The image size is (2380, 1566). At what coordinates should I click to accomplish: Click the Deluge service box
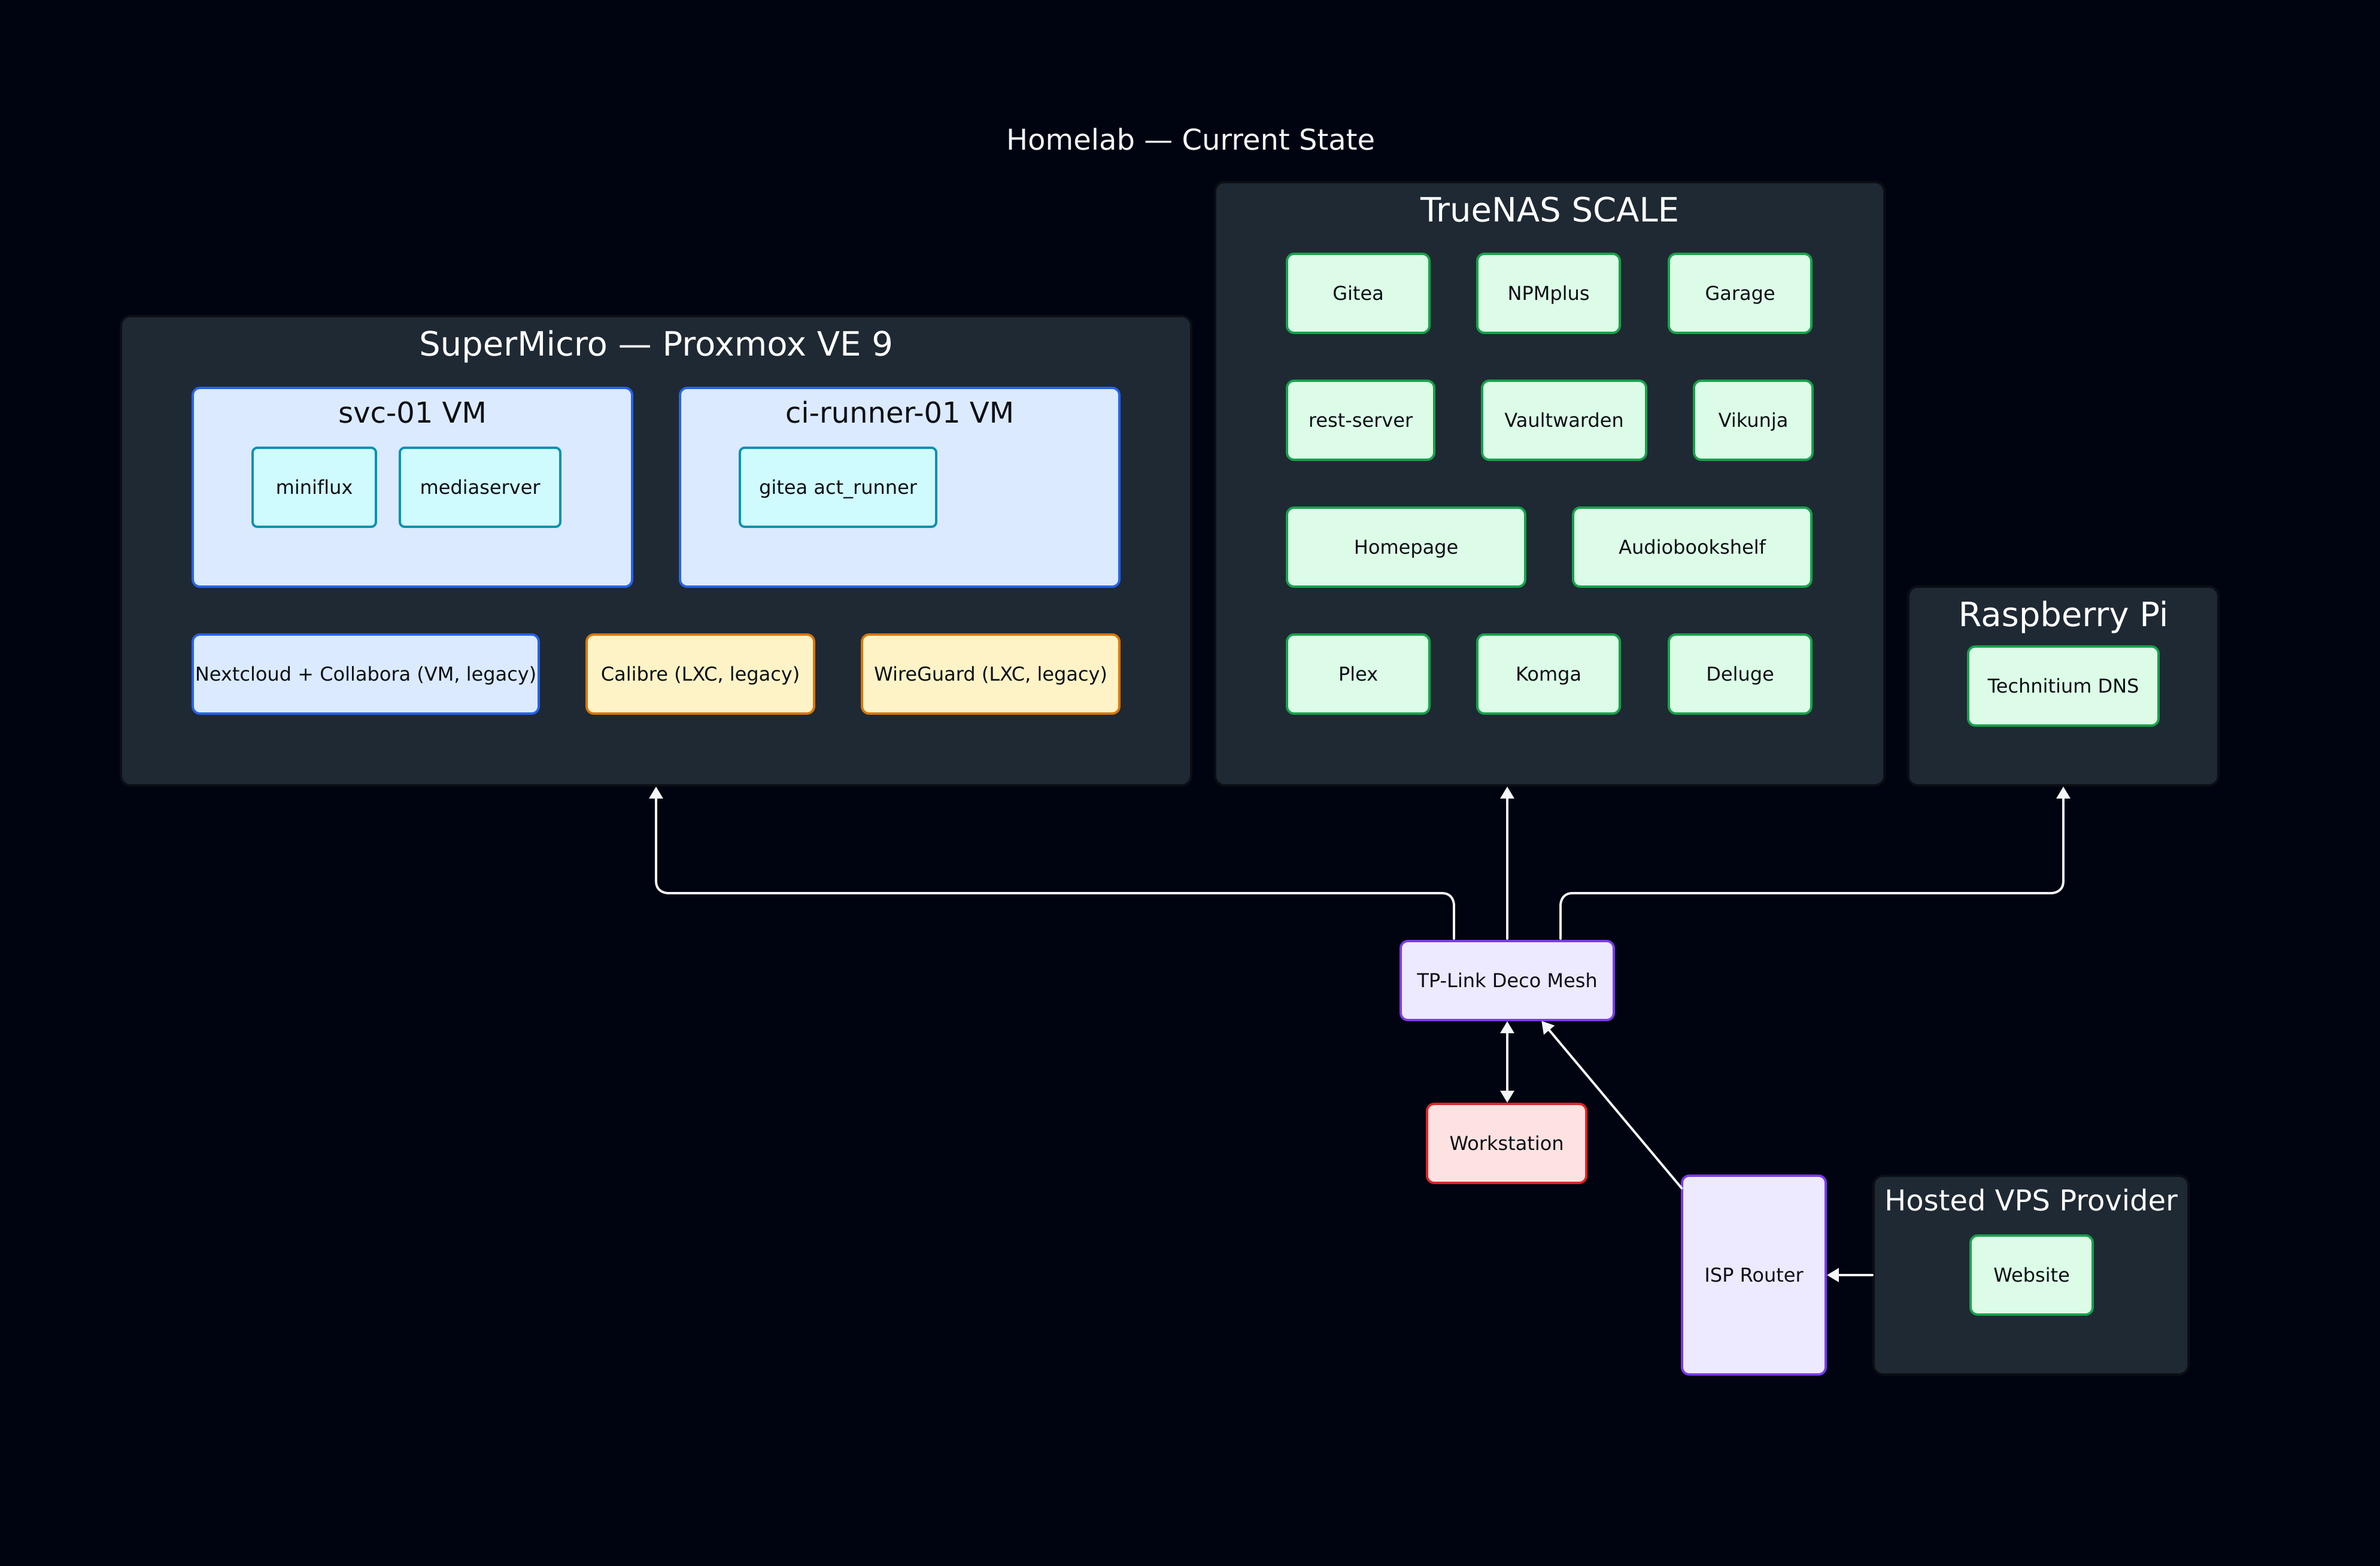pos(1740,674)
